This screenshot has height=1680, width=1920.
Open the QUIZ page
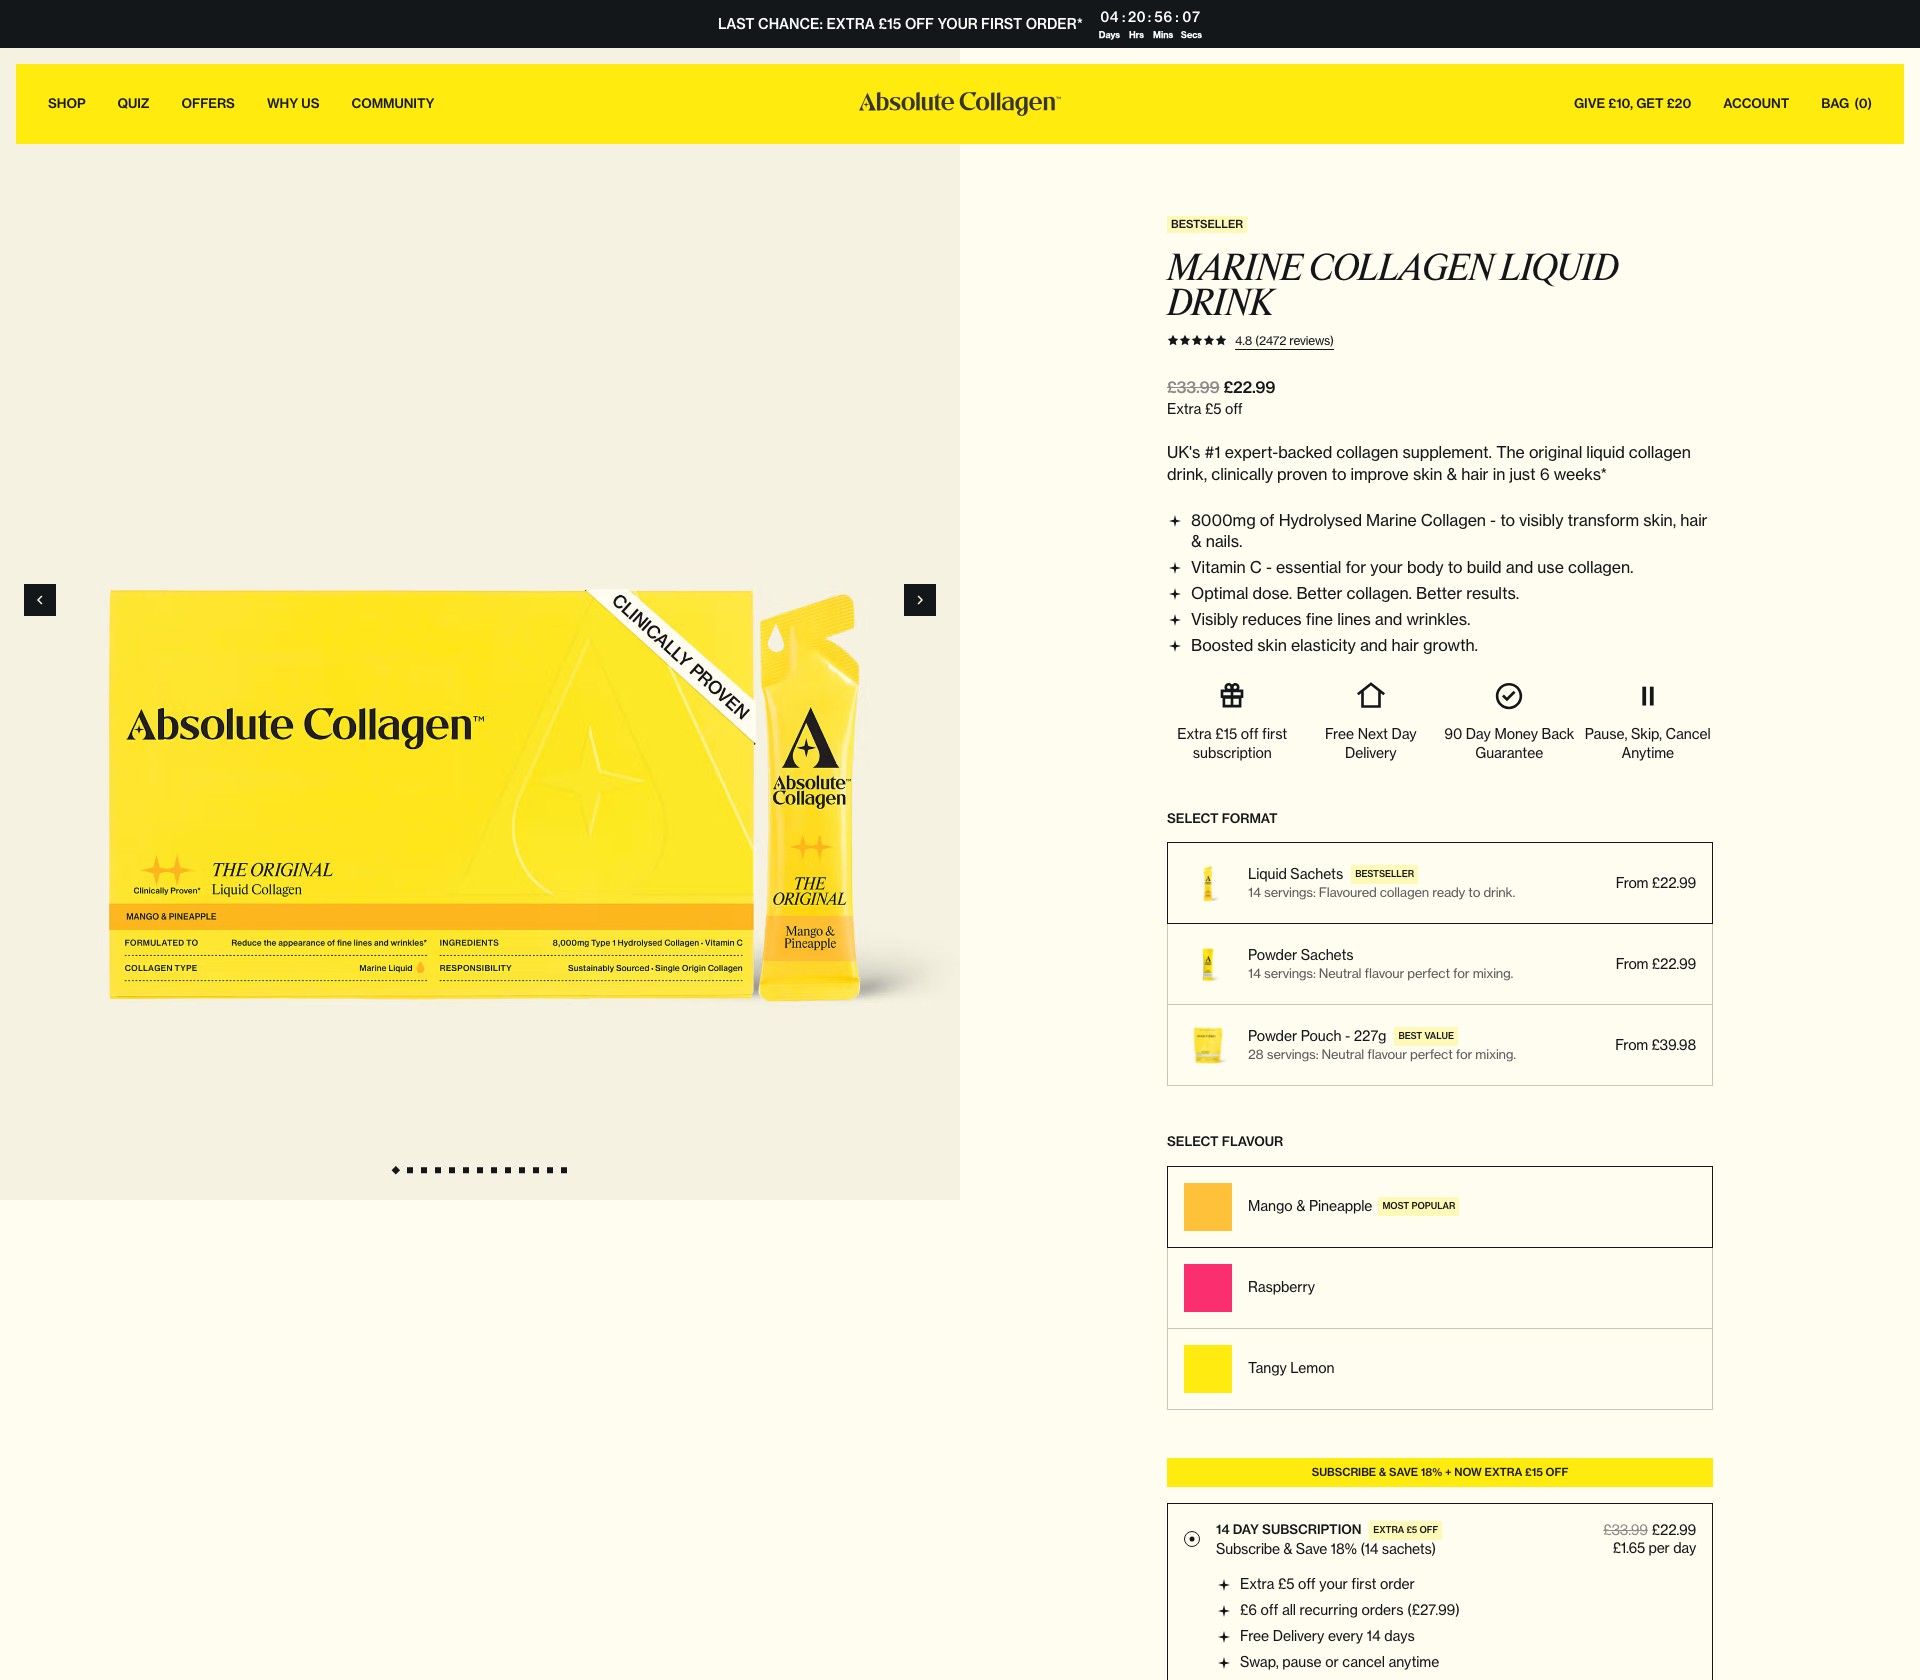pos(133,103)
